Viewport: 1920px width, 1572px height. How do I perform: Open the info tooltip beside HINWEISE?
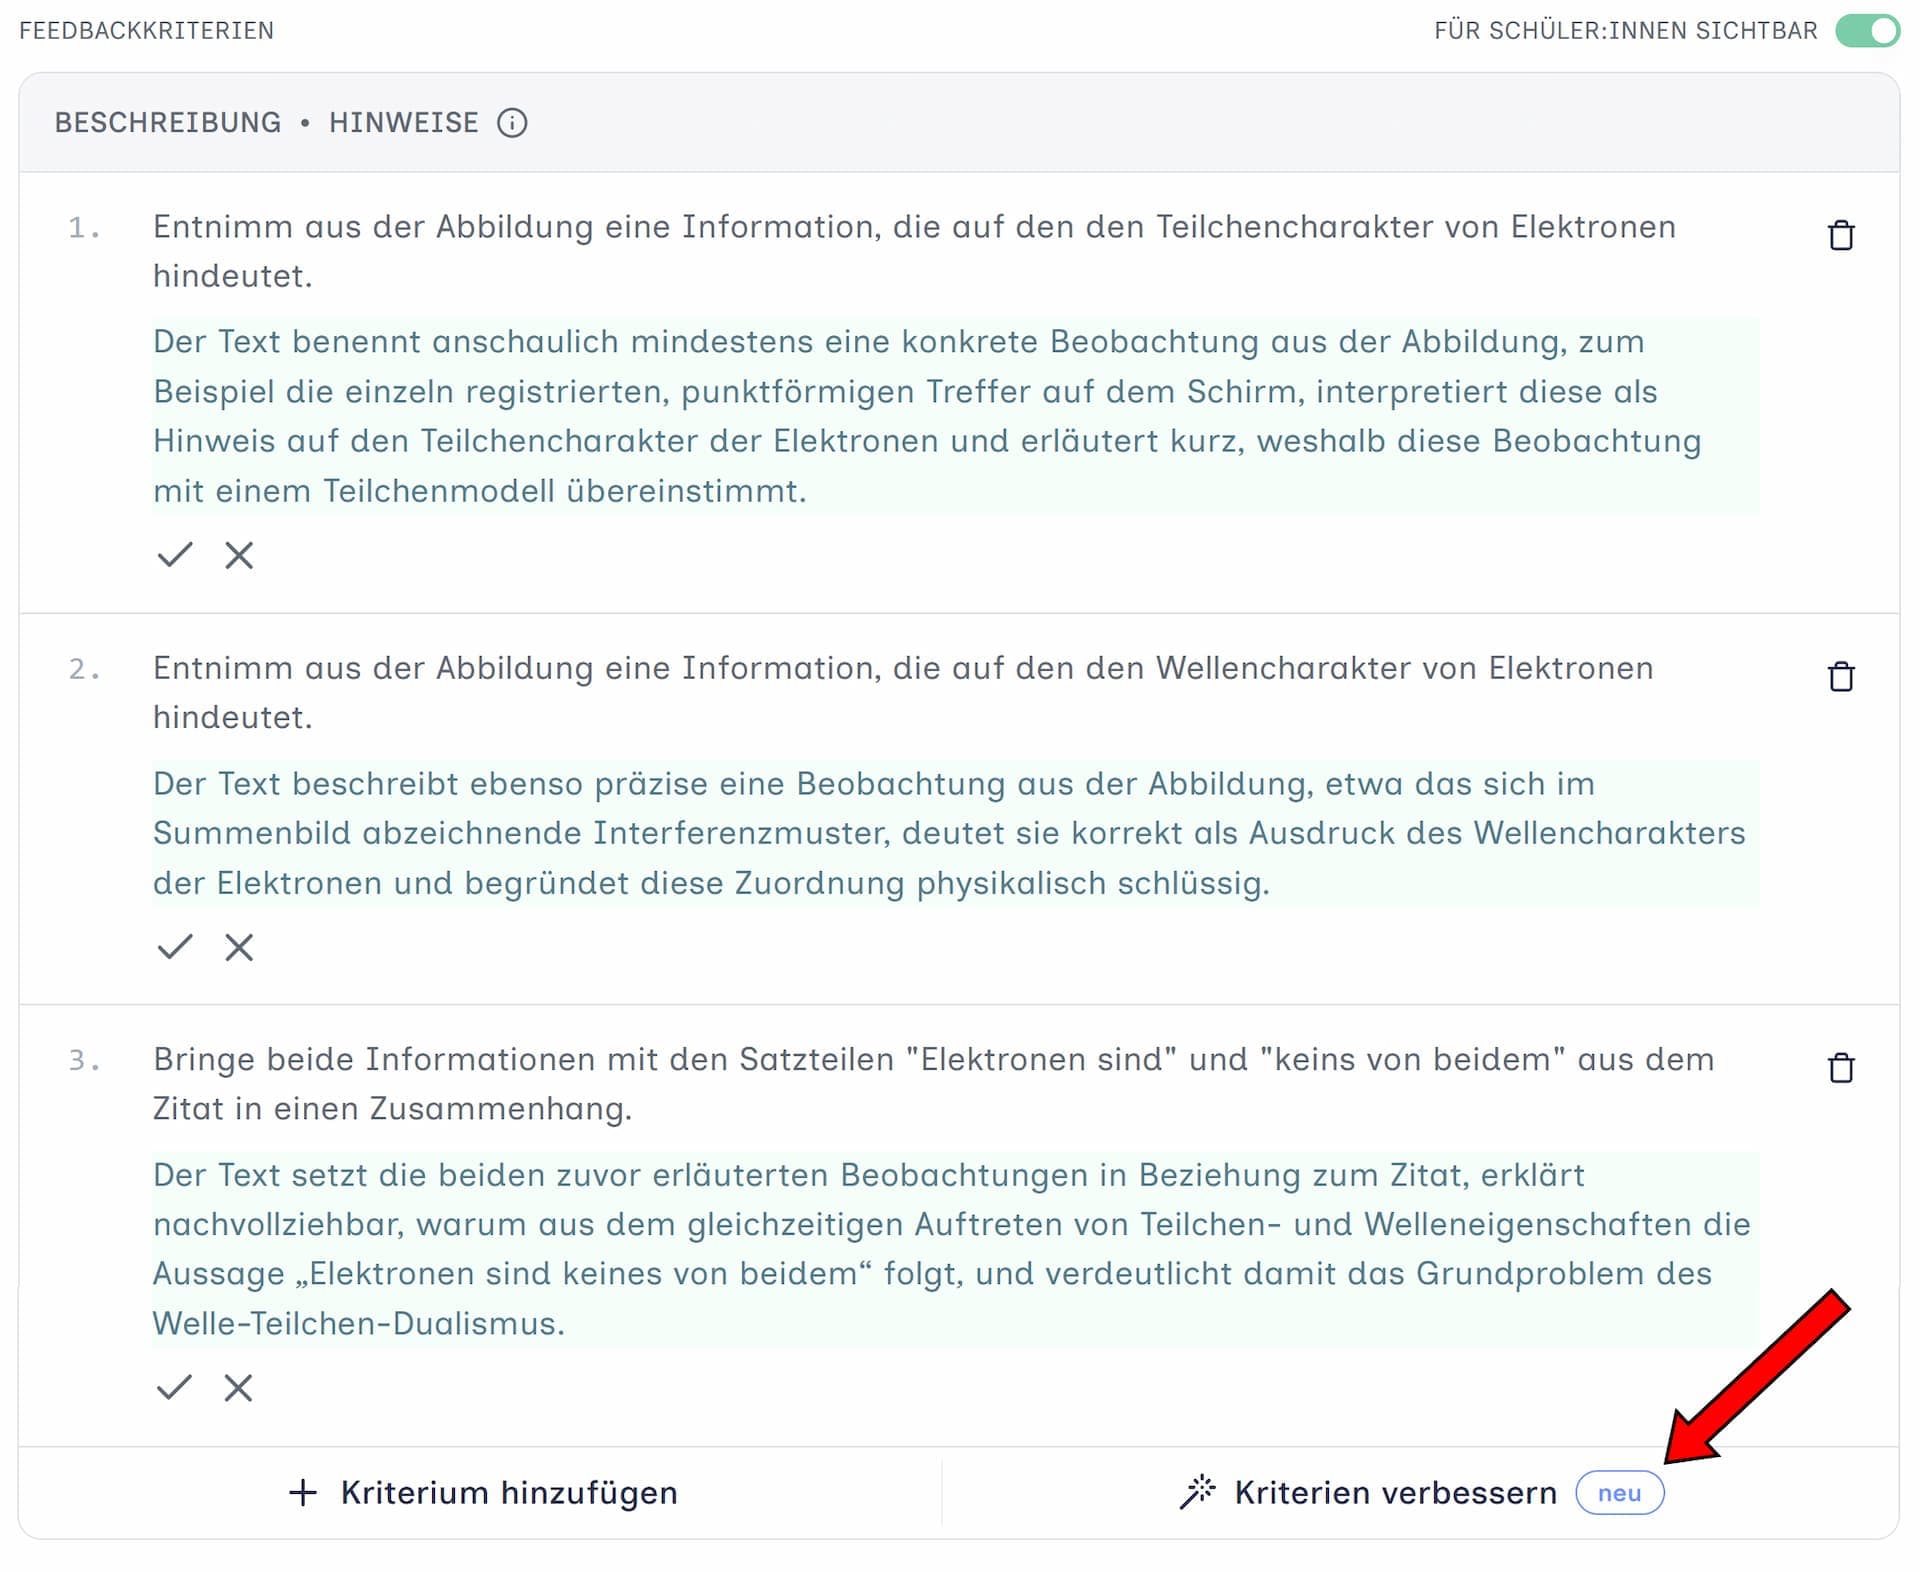tap(513, 123)
